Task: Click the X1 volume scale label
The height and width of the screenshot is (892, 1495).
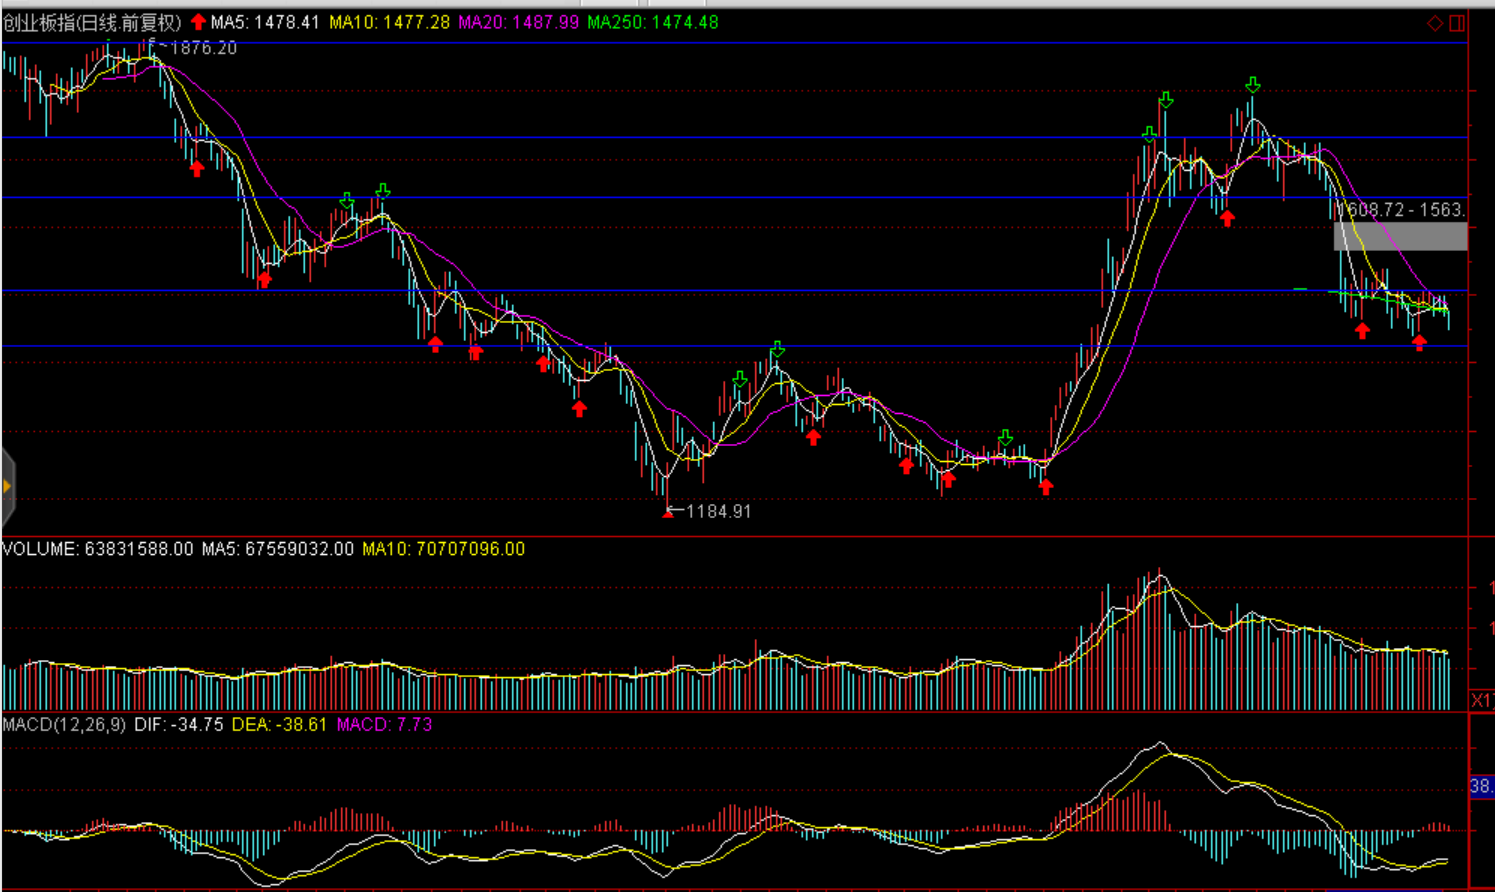Action: [x=1481, y=700]
